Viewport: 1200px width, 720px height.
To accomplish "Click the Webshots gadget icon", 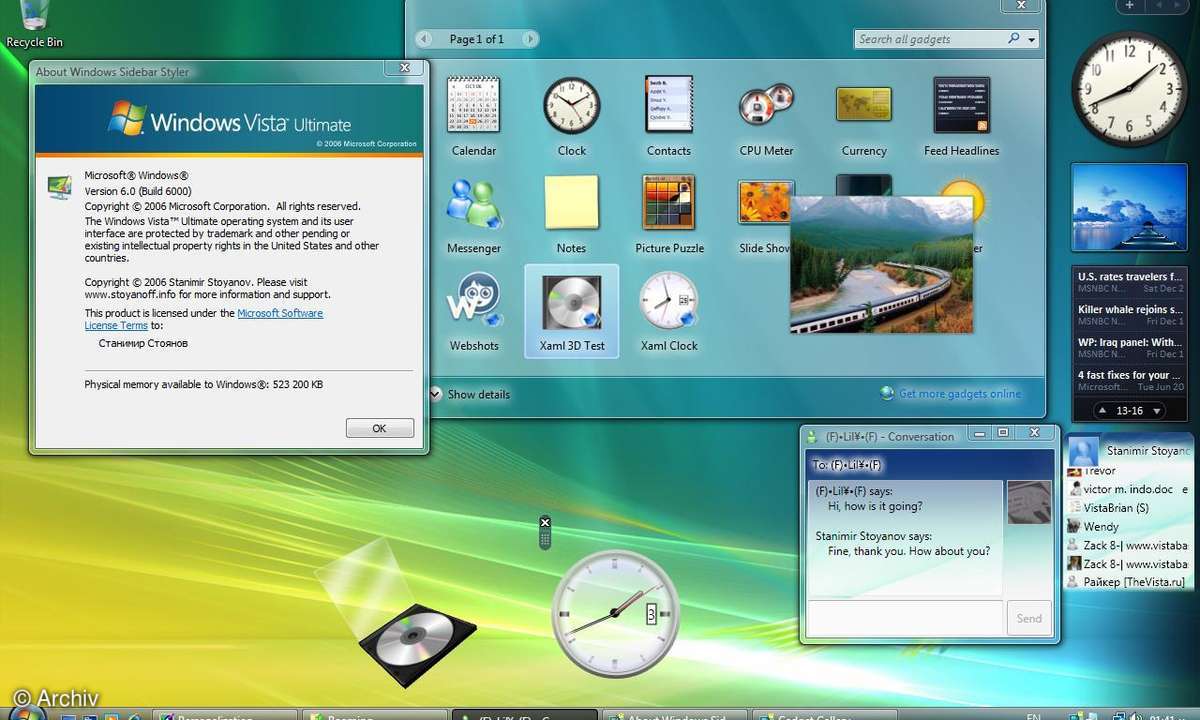I will click(x=474, y=300).
